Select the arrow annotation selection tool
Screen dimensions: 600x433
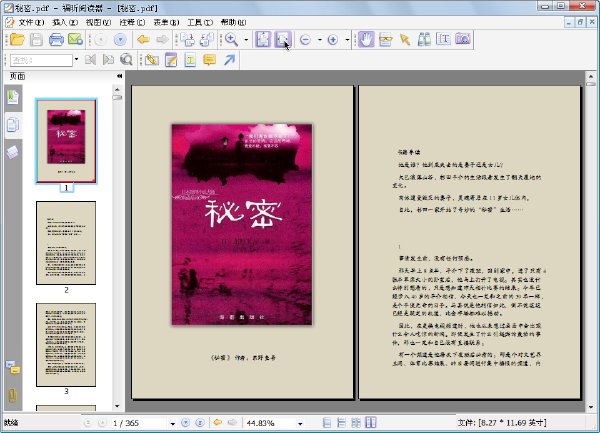[405, 39]
